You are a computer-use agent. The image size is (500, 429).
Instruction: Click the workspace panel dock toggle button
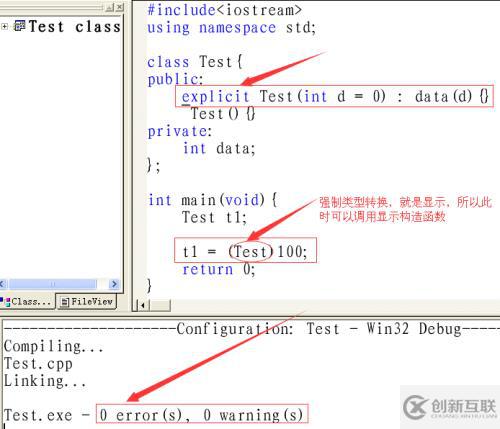click(x=110, y=7)
